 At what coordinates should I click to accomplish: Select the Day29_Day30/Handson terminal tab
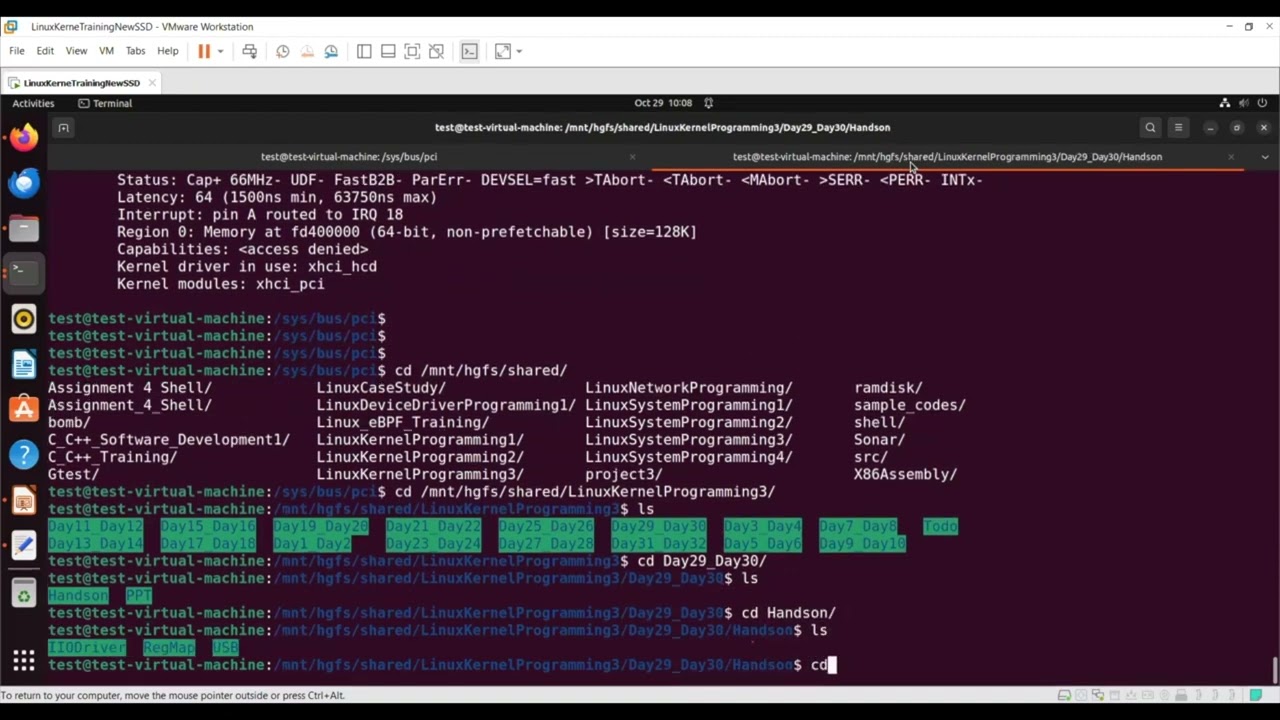tap(947, 157)
